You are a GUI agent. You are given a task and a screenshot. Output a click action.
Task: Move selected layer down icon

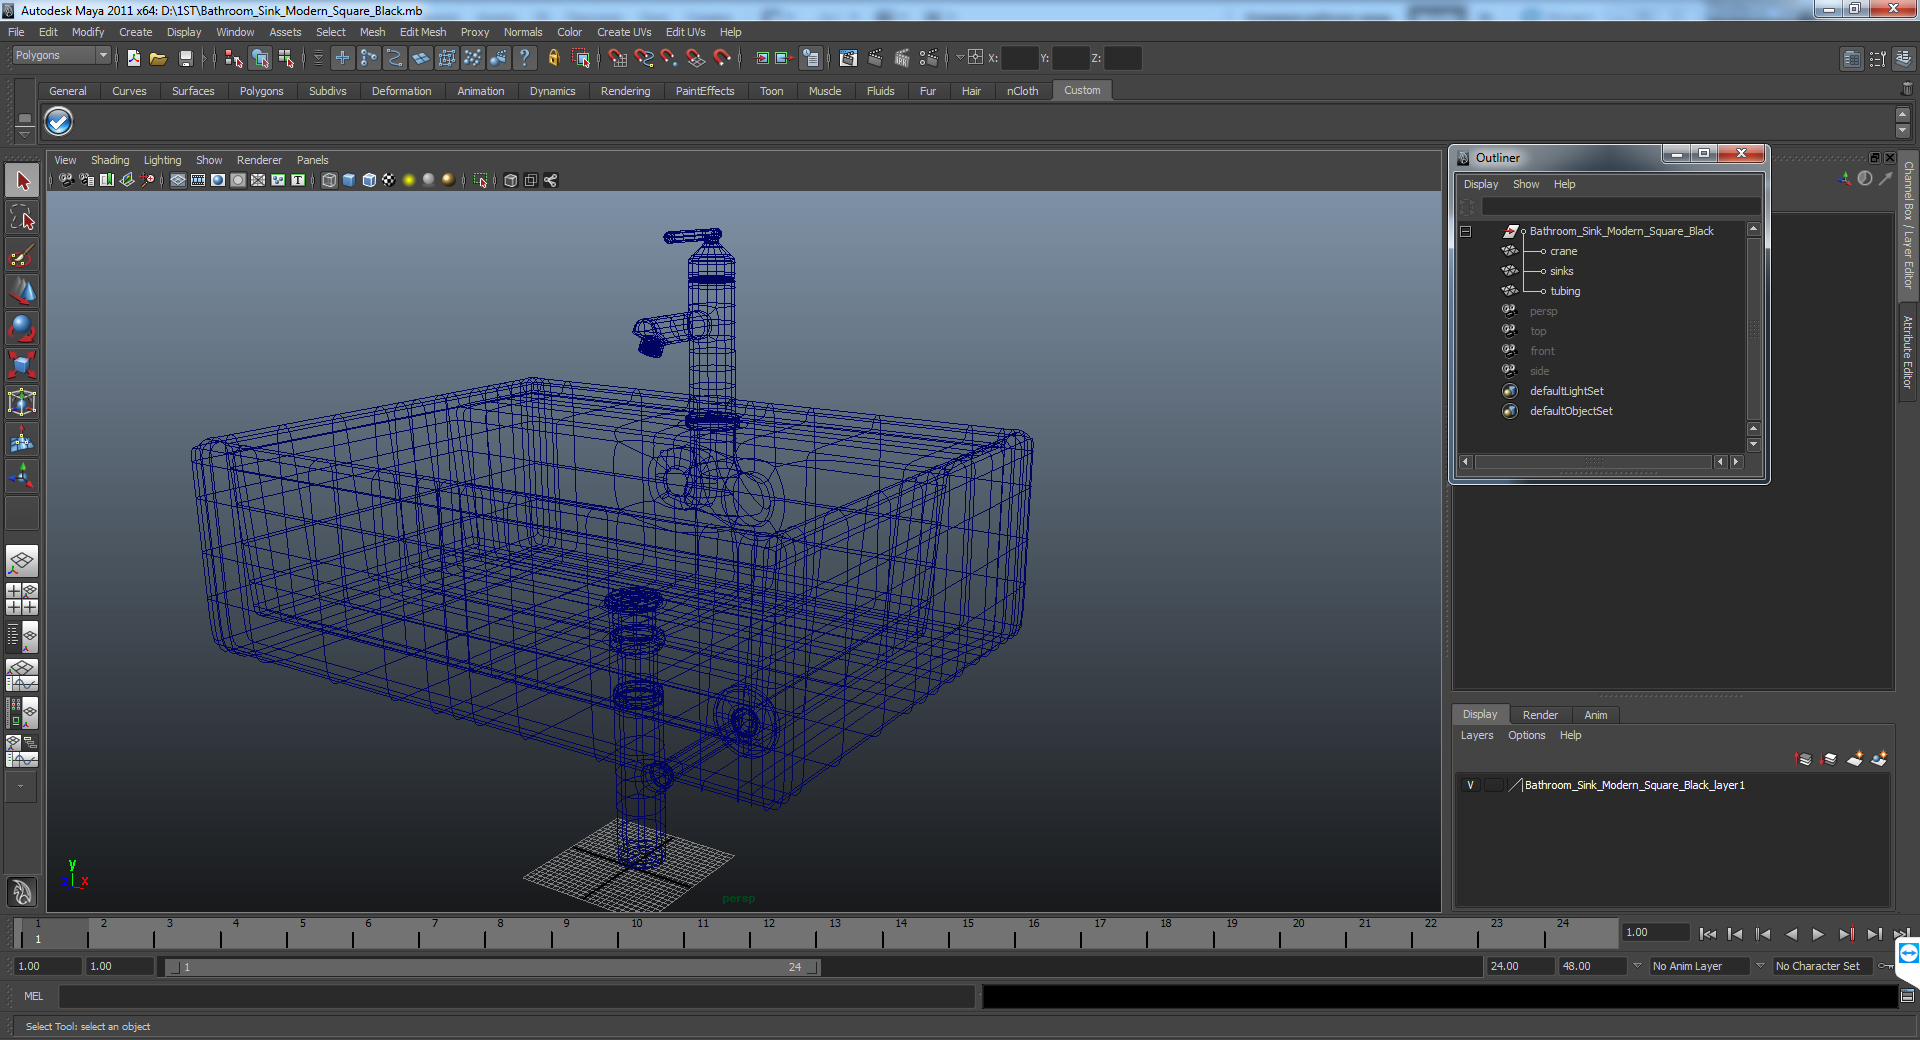tap(1829, 759)
